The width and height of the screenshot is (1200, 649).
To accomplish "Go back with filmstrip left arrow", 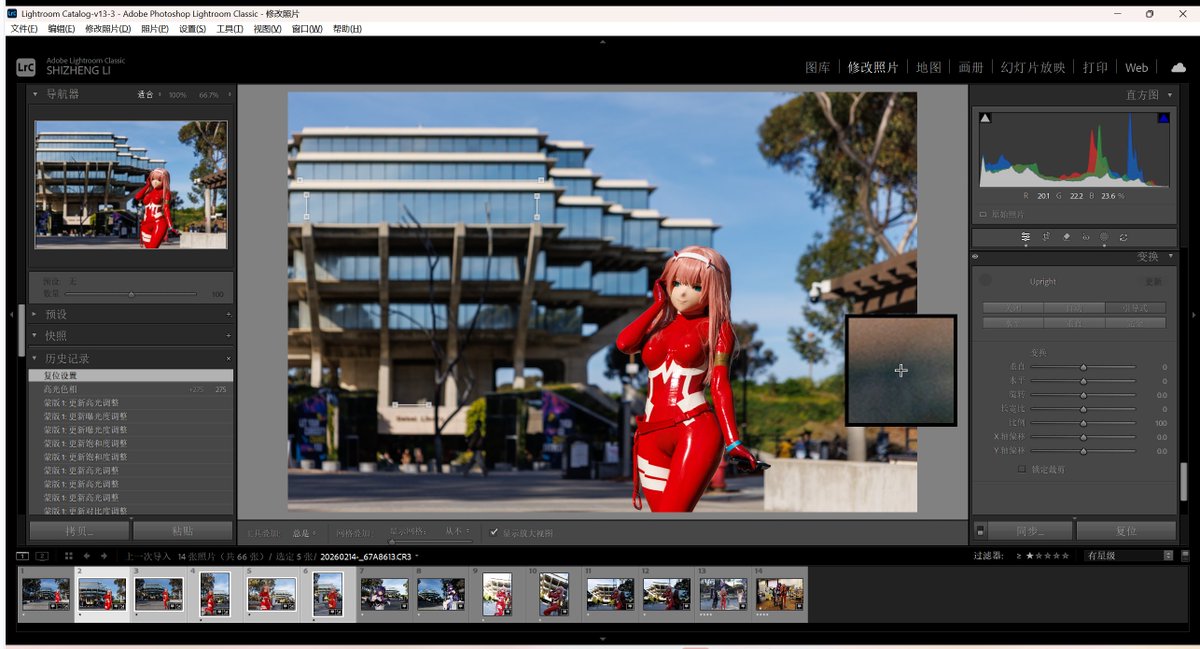I will point(87,555).
